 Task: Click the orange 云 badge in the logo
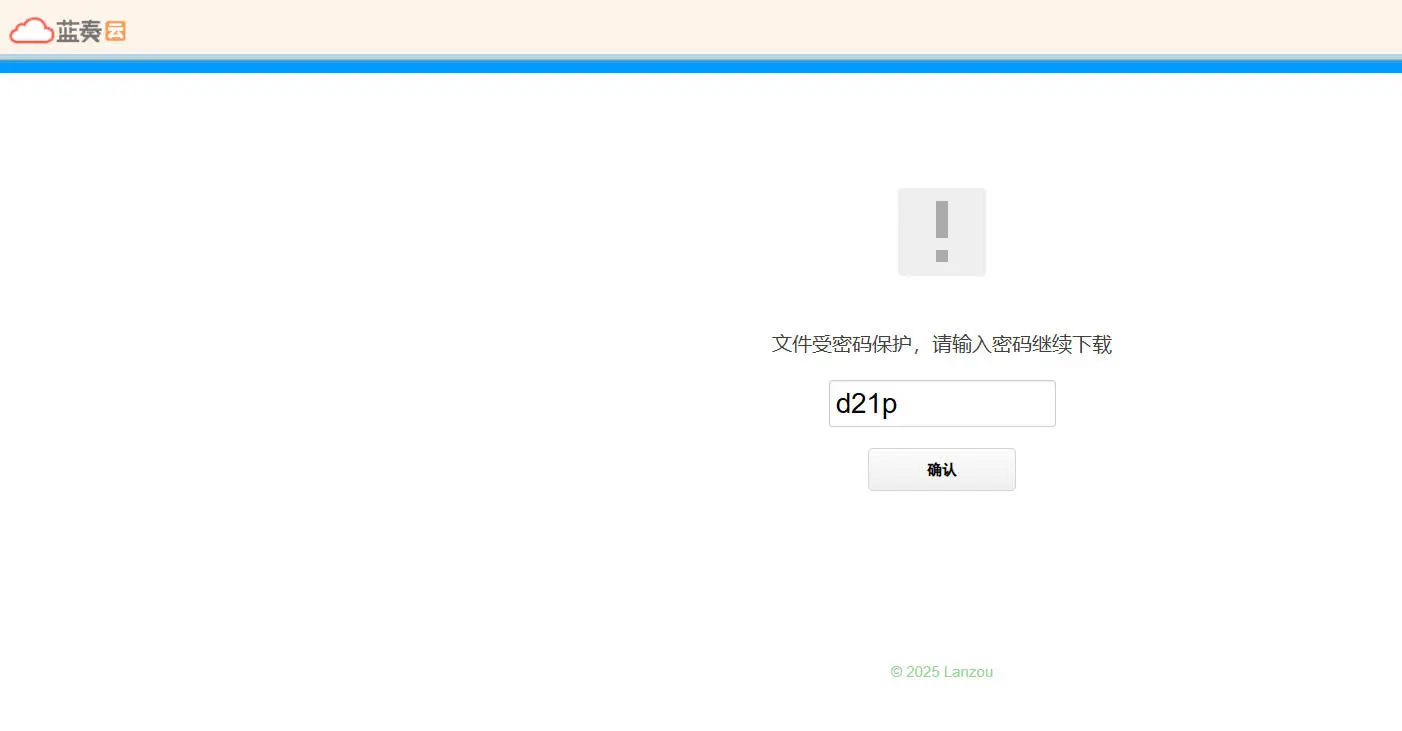tap(116, 31)
